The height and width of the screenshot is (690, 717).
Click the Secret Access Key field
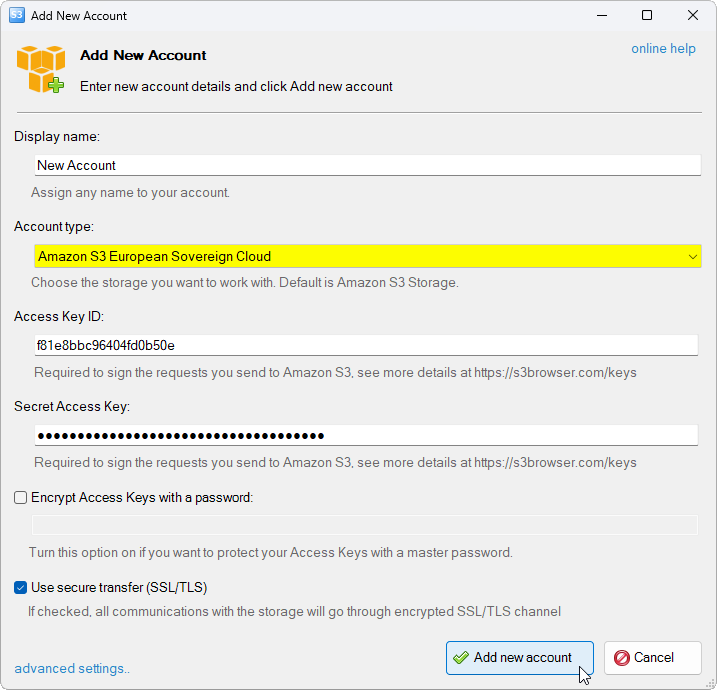(x=366, y=435)
